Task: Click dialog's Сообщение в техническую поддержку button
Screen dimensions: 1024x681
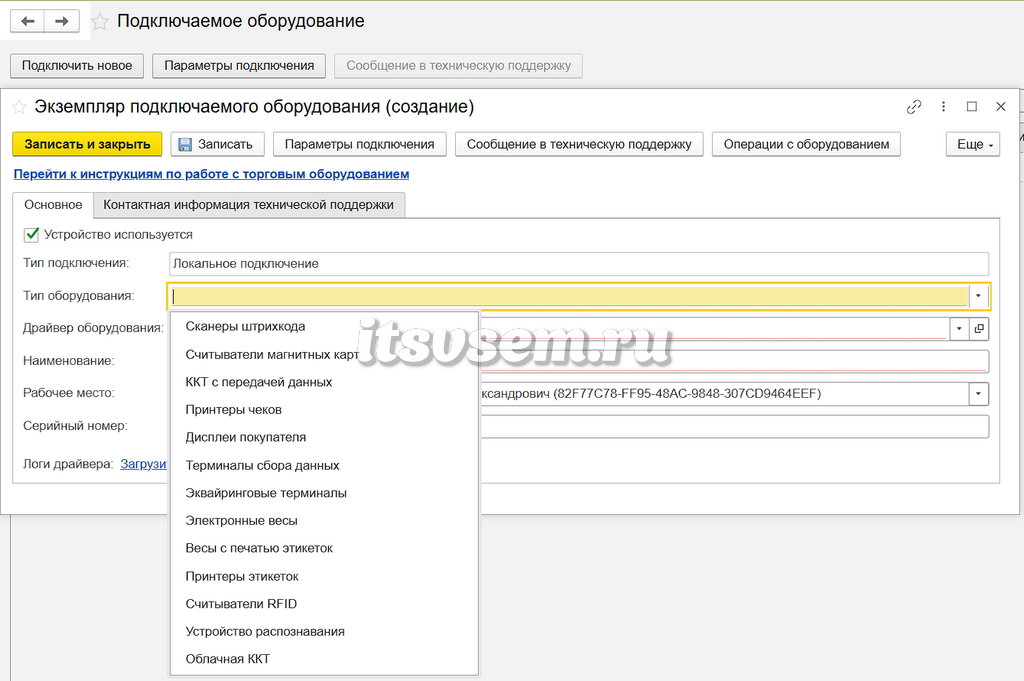Action: click(x=579, y=144)
